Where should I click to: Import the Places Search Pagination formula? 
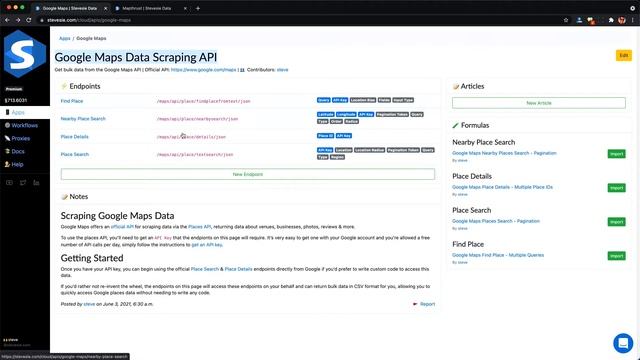tap(616, 222)
